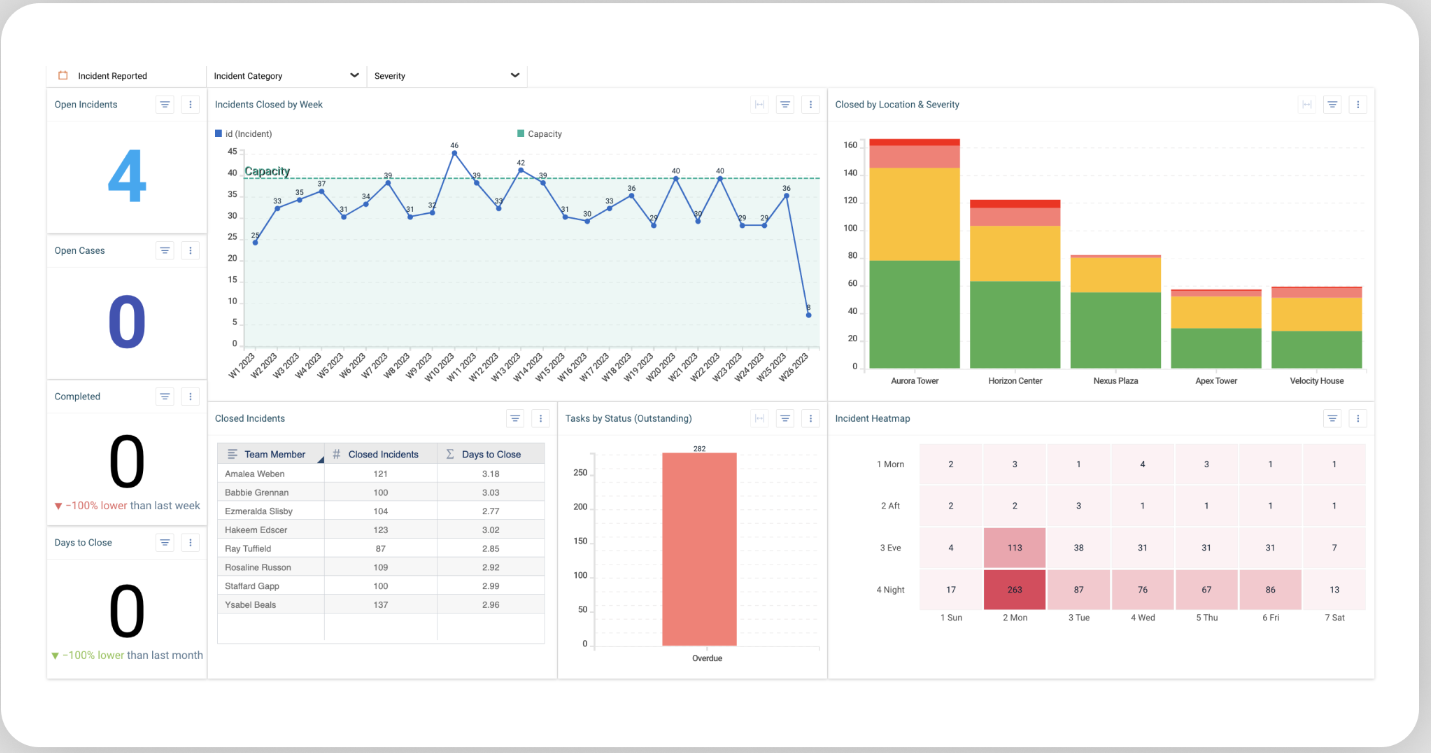Open filter for Open Incidents card
Viewport: 1431px width, 753px height.
point(166,104)
